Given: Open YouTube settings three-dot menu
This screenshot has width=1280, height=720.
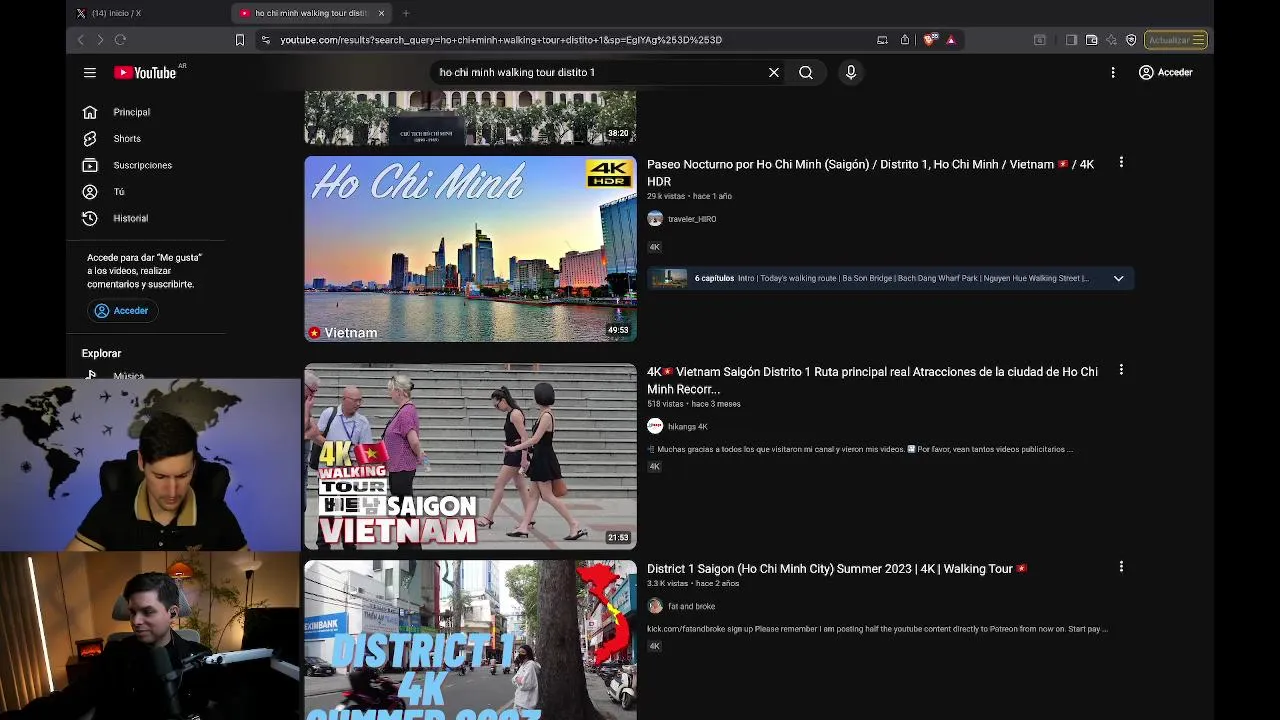Looking at the screenshot, I should point(1113,72).
